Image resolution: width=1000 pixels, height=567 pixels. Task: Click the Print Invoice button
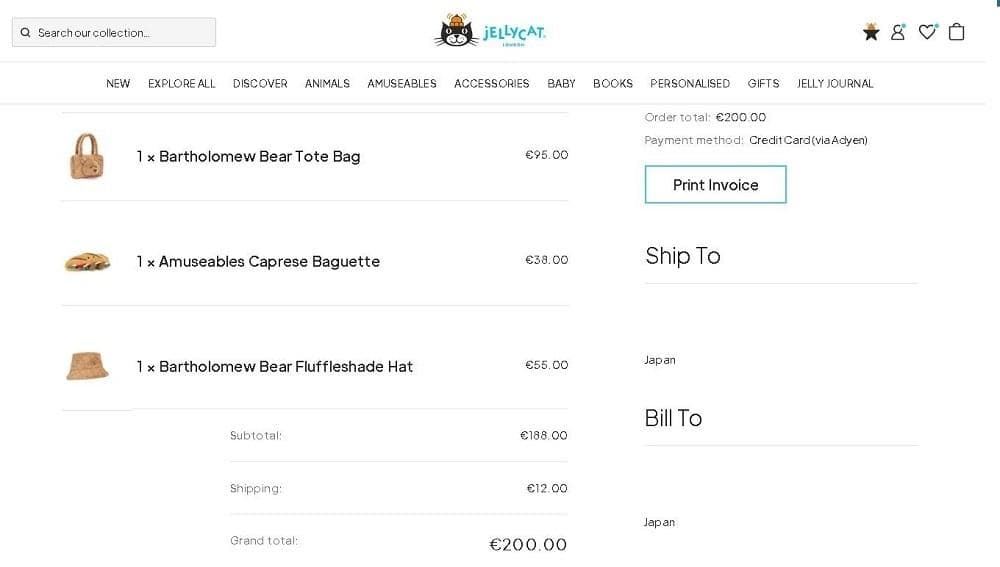coord(715,185)
